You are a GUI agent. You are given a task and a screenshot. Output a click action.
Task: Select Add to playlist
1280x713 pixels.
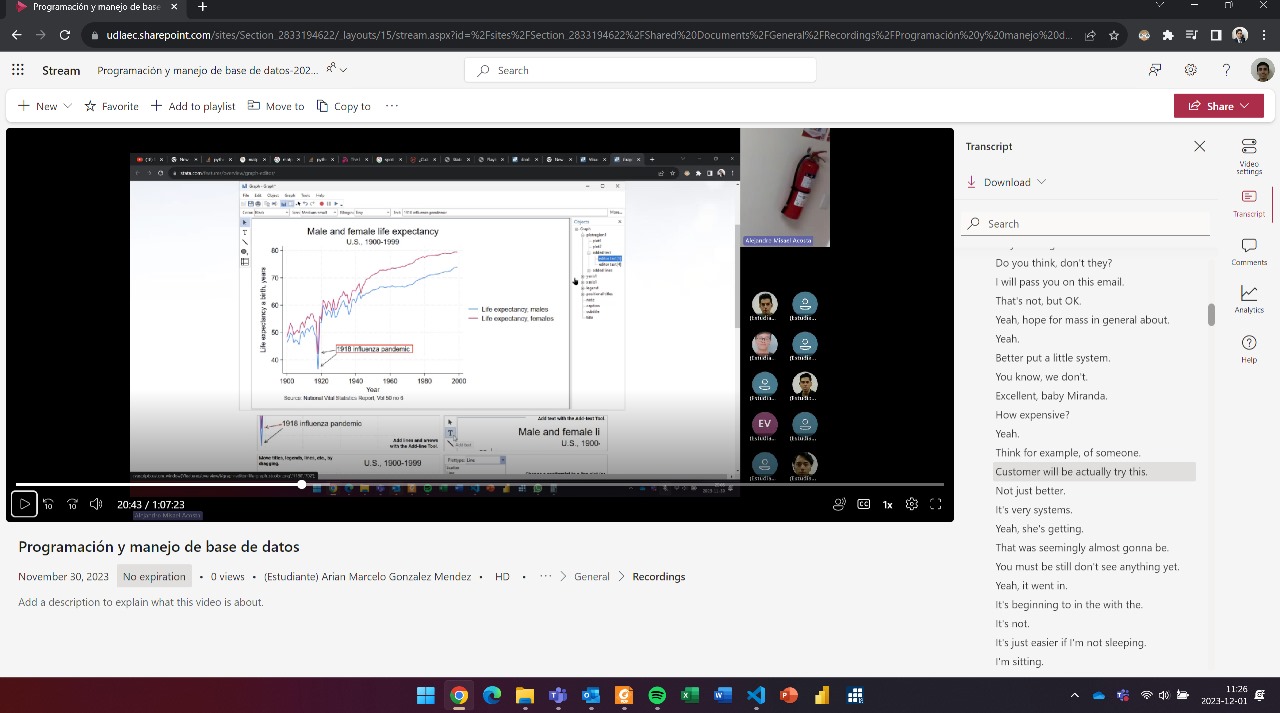tap(193, 106)
